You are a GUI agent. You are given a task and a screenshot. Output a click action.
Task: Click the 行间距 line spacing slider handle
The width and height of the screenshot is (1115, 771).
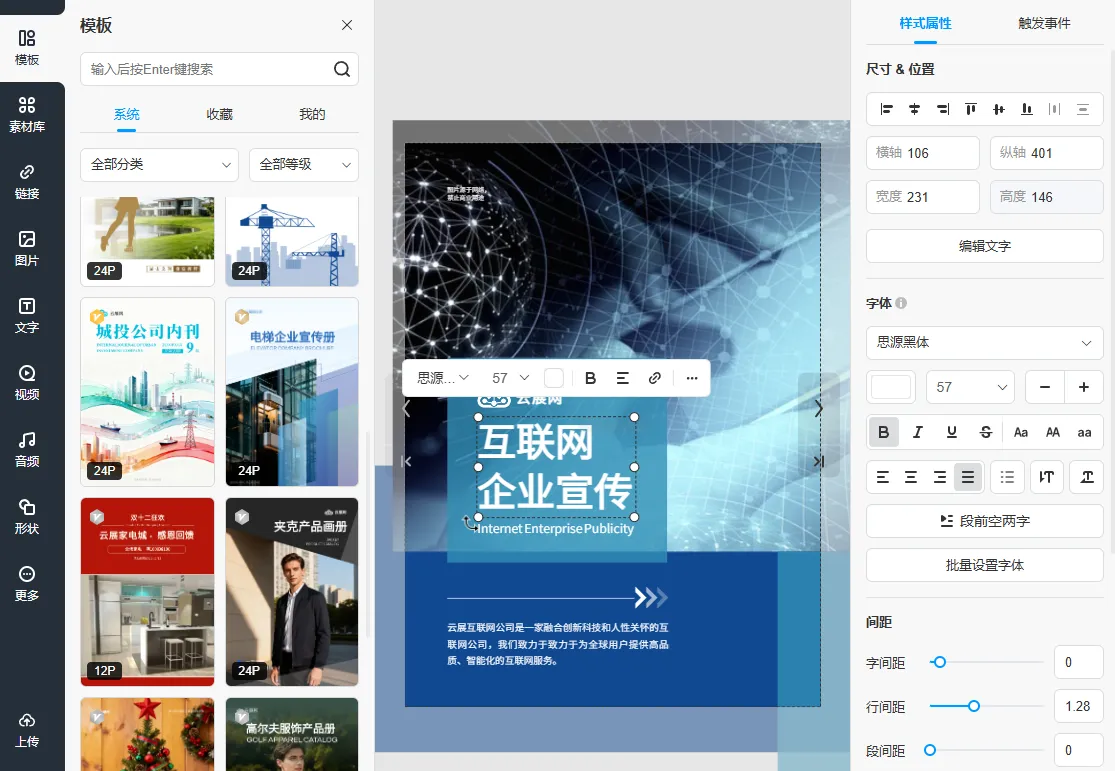pyautogui.click(x=973, y=706)
